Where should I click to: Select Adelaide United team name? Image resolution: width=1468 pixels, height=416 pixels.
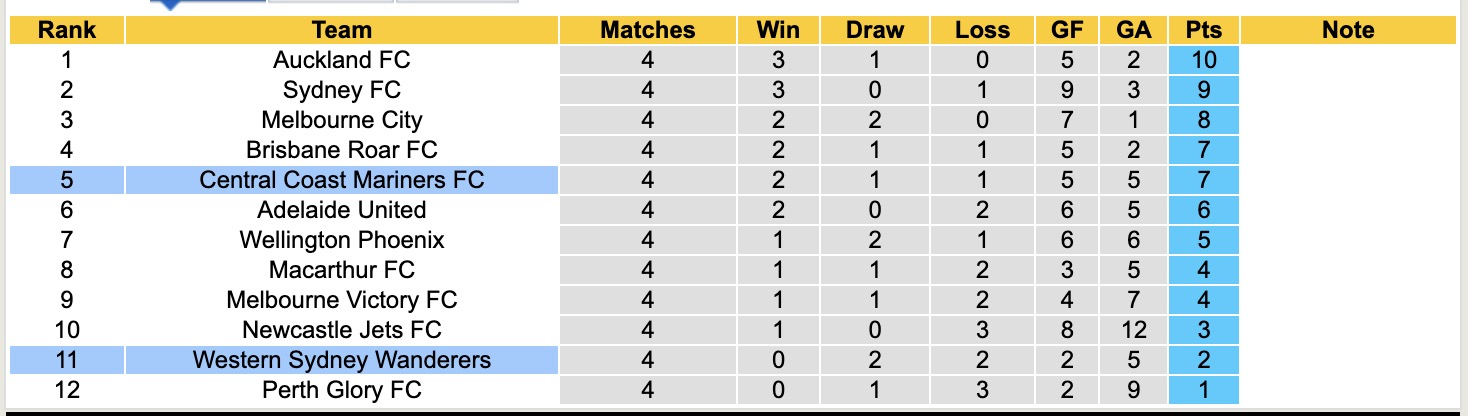pos(341,210)
